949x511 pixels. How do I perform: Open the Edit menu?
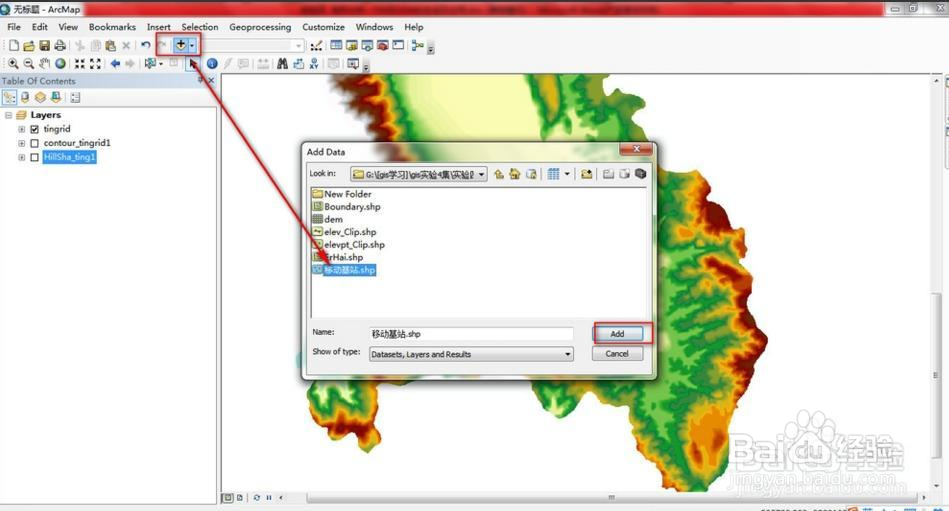point(40,27)
